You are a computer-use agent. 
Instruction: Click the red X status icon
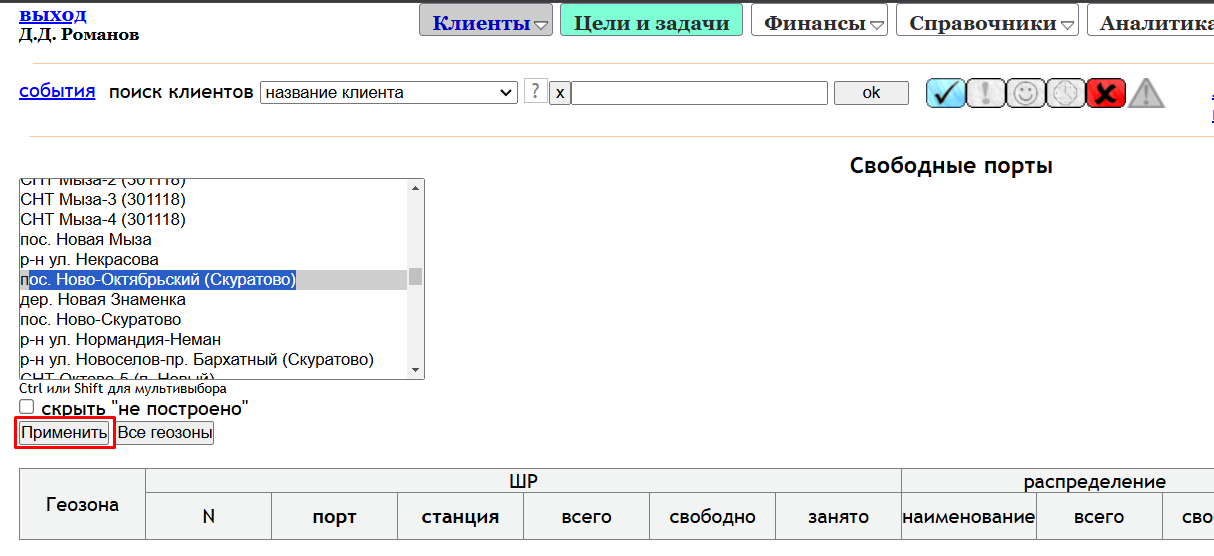coord(1106,93)
